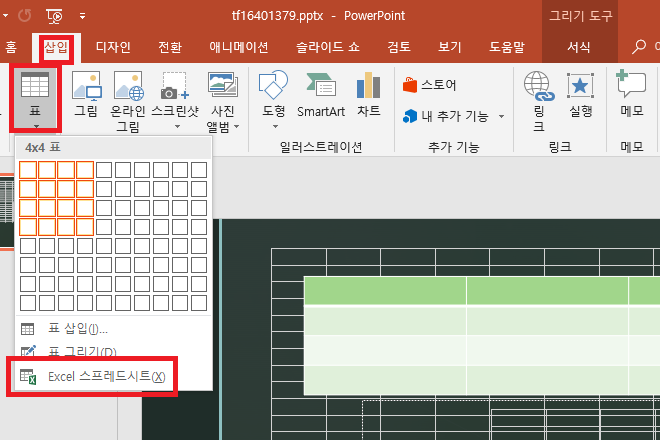Screen dimensions: 660x440
Task: Choose 표 삽입(I)... menu item
Action: pos(113,328)
